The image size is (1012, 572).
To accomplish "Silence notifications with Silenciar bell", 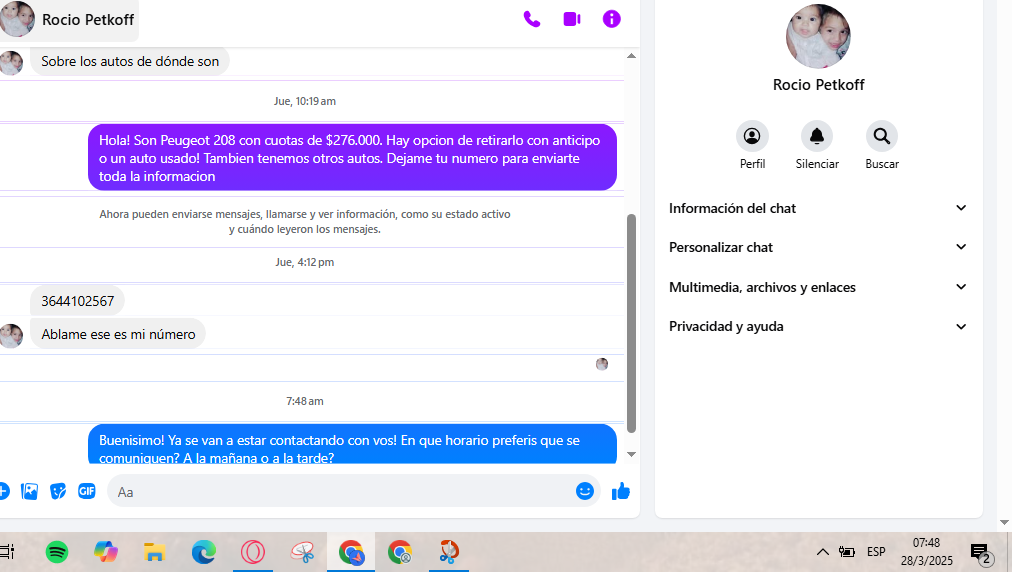I will 817,136.
